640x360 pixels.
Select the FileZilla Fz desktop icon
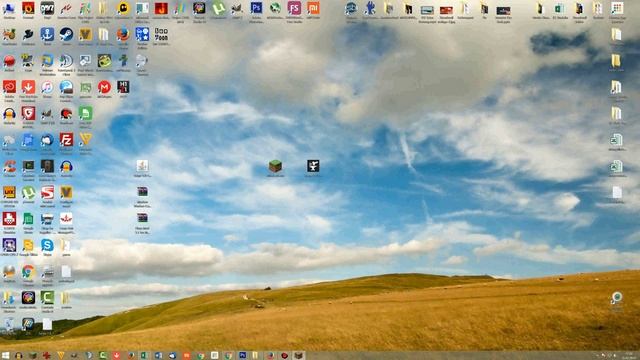click(x=66, y=140)
